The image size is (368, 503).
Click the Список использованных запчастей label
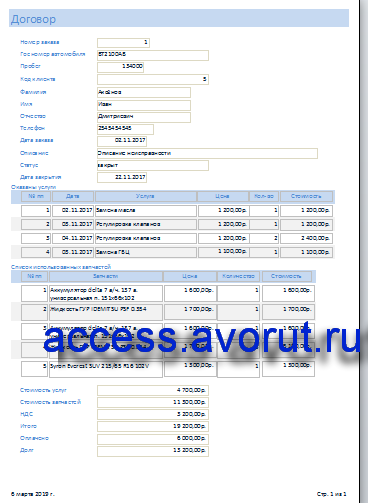pos(61,267)
